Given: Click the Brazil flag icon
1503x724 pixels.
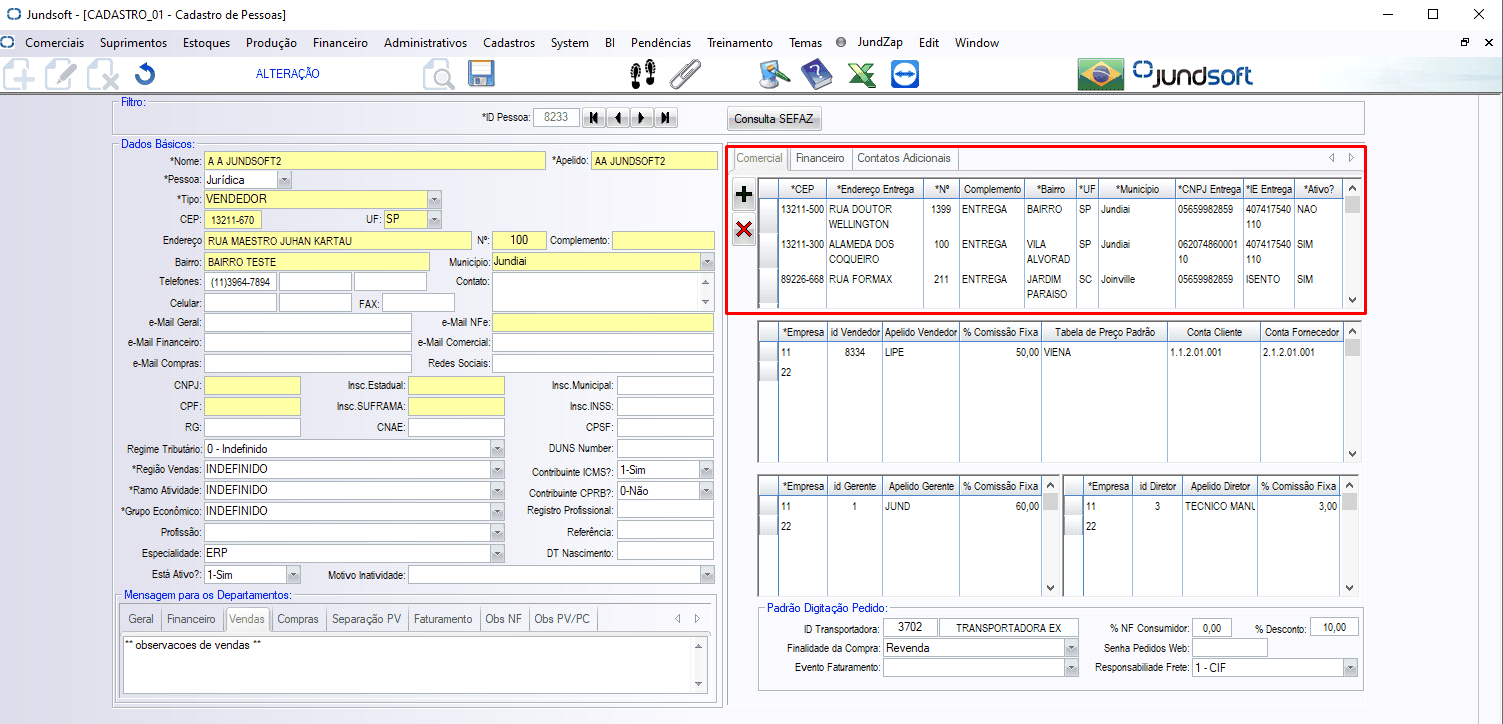Looking at the screenshot, I should 1099,75.
